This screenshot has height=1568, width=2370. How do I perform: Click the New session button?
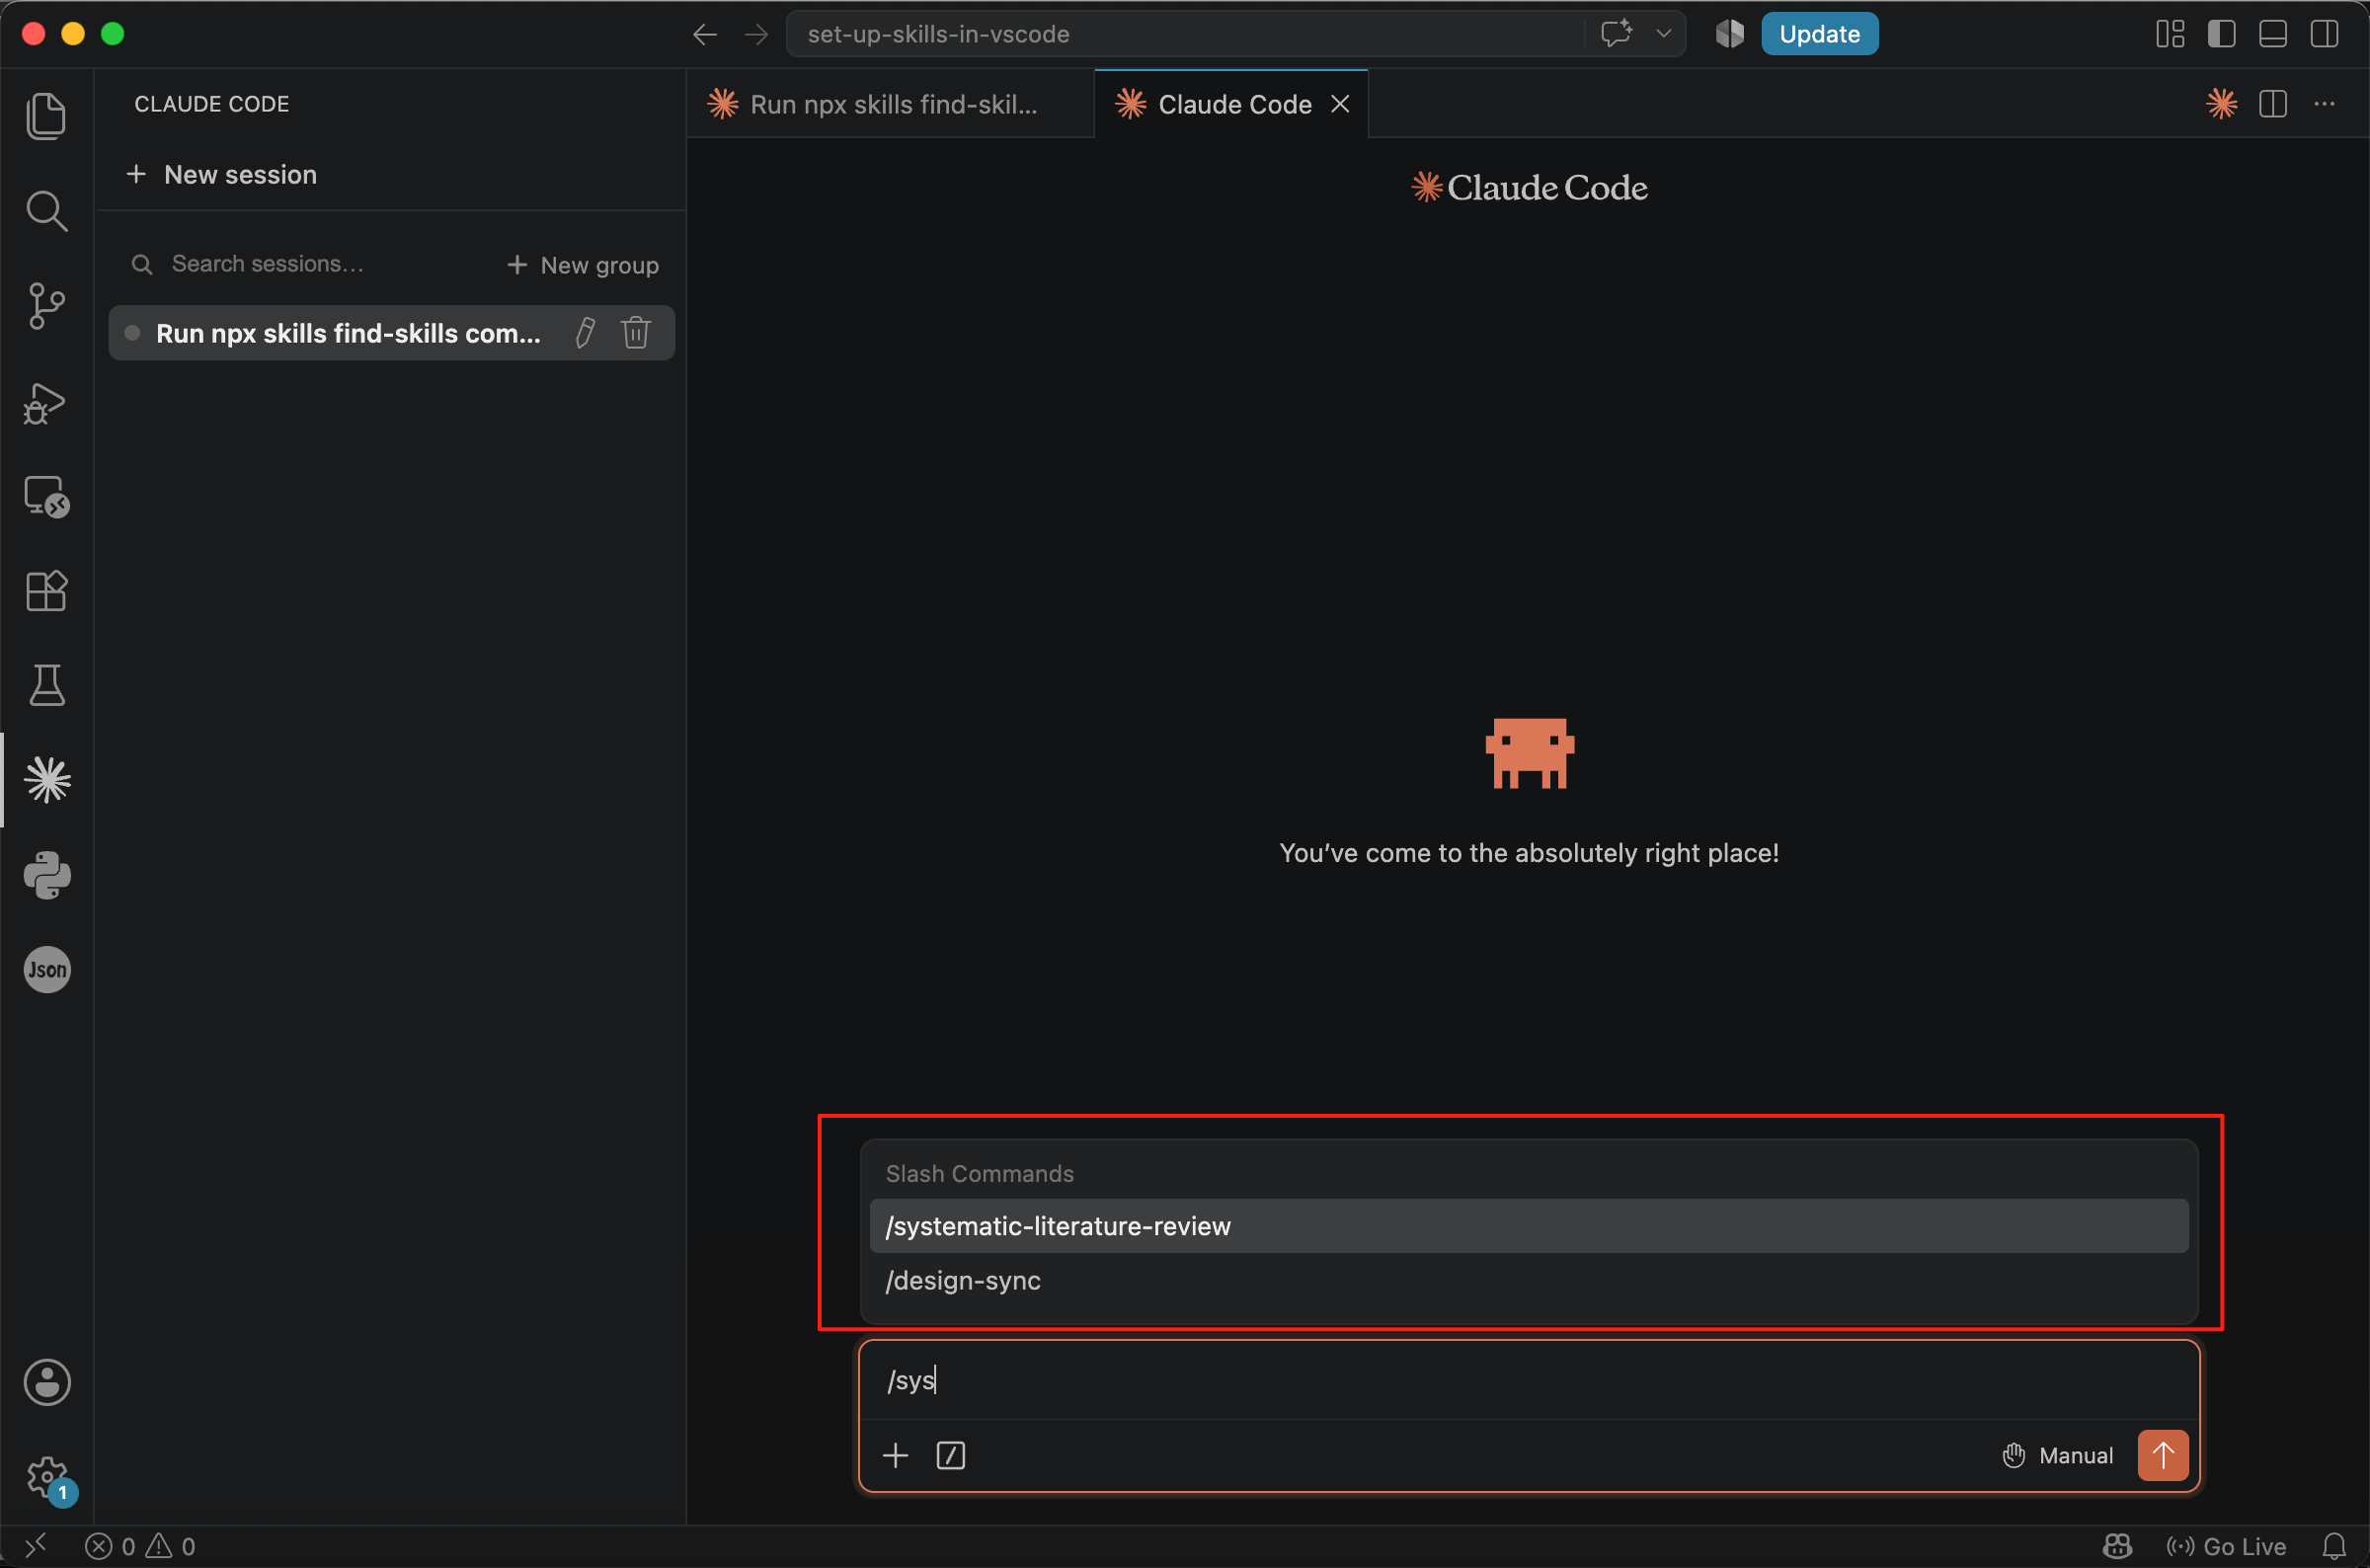pos(222,175)
